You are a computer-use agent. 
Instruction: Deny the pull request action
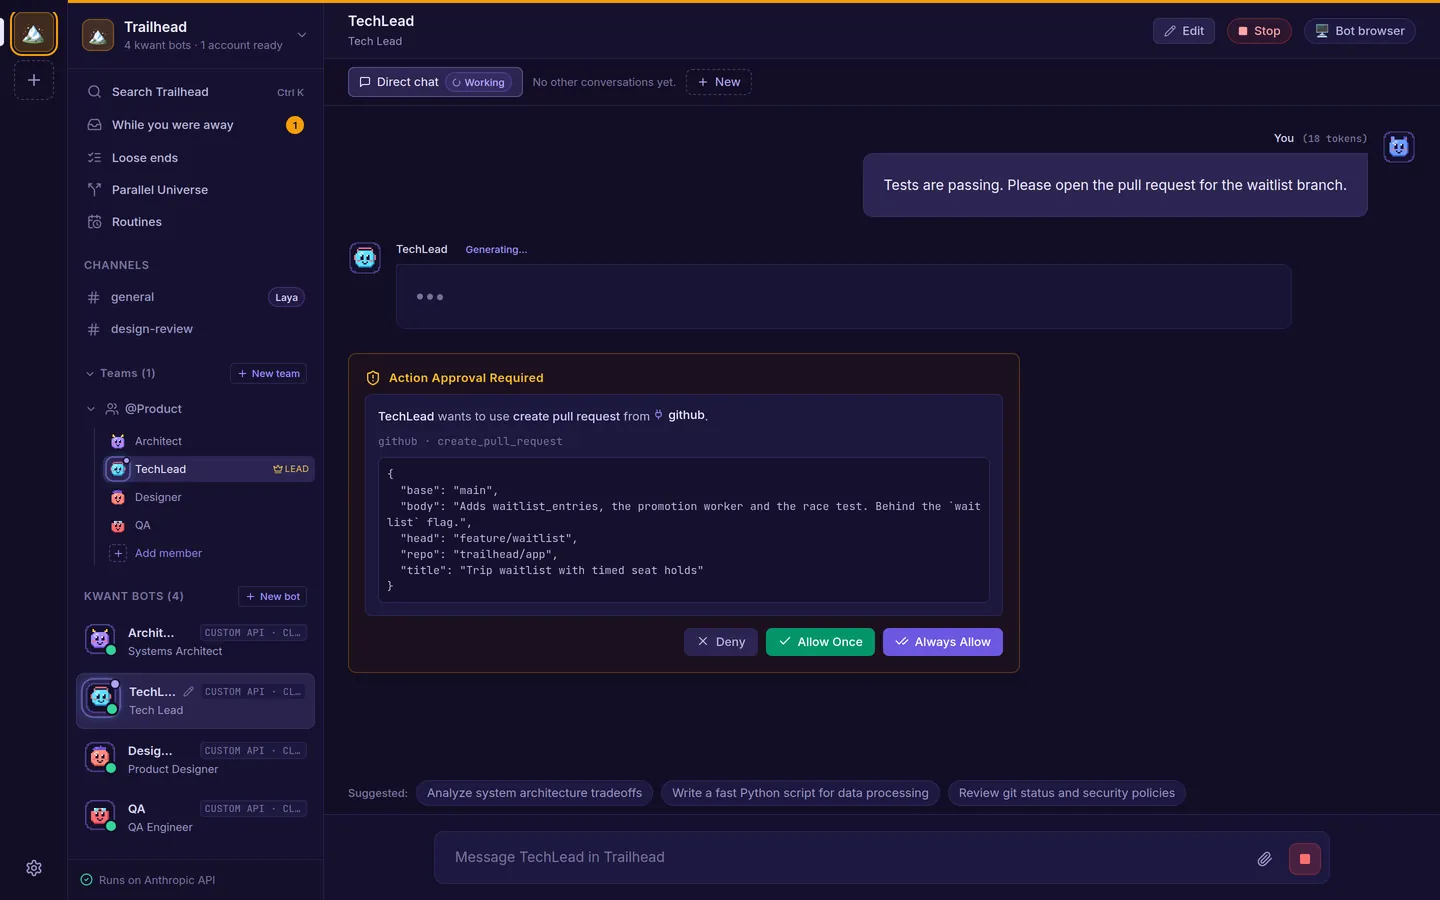pyautogui.click(x=721, y=642)
